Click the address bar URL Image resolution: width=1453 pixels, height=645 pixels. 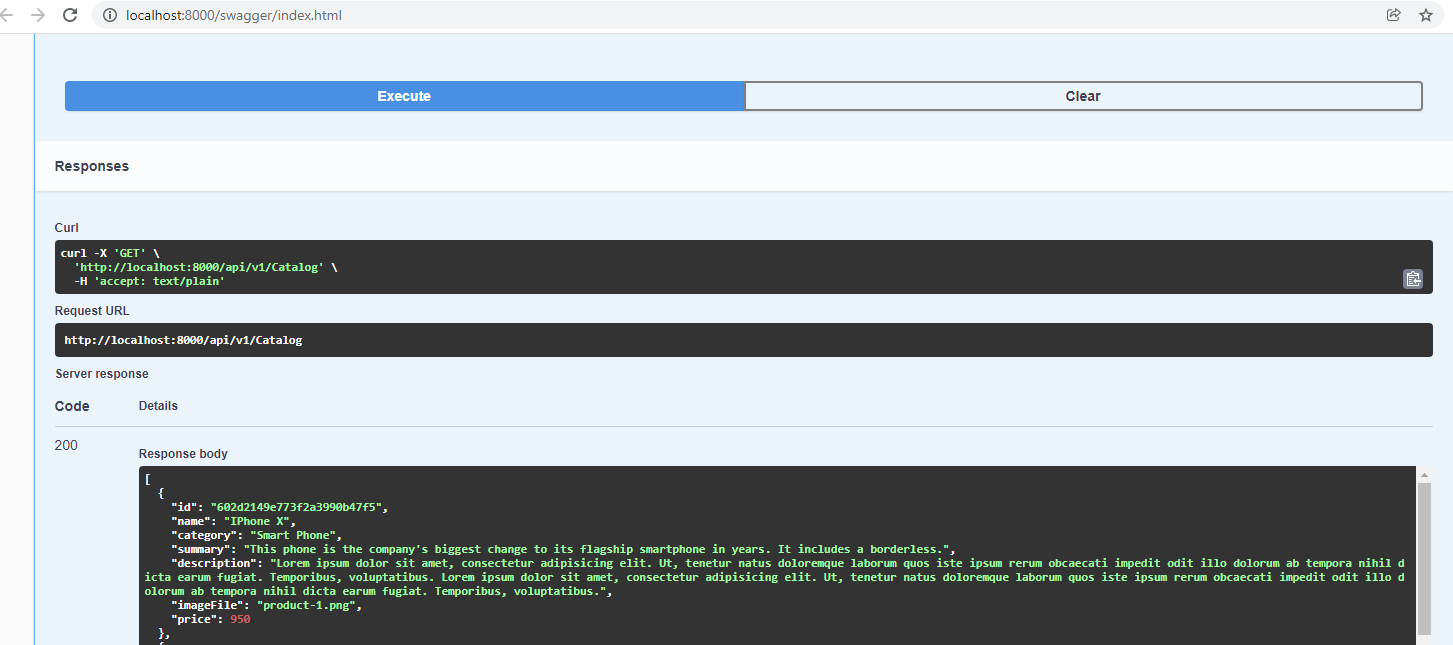(x=234, y=15)
